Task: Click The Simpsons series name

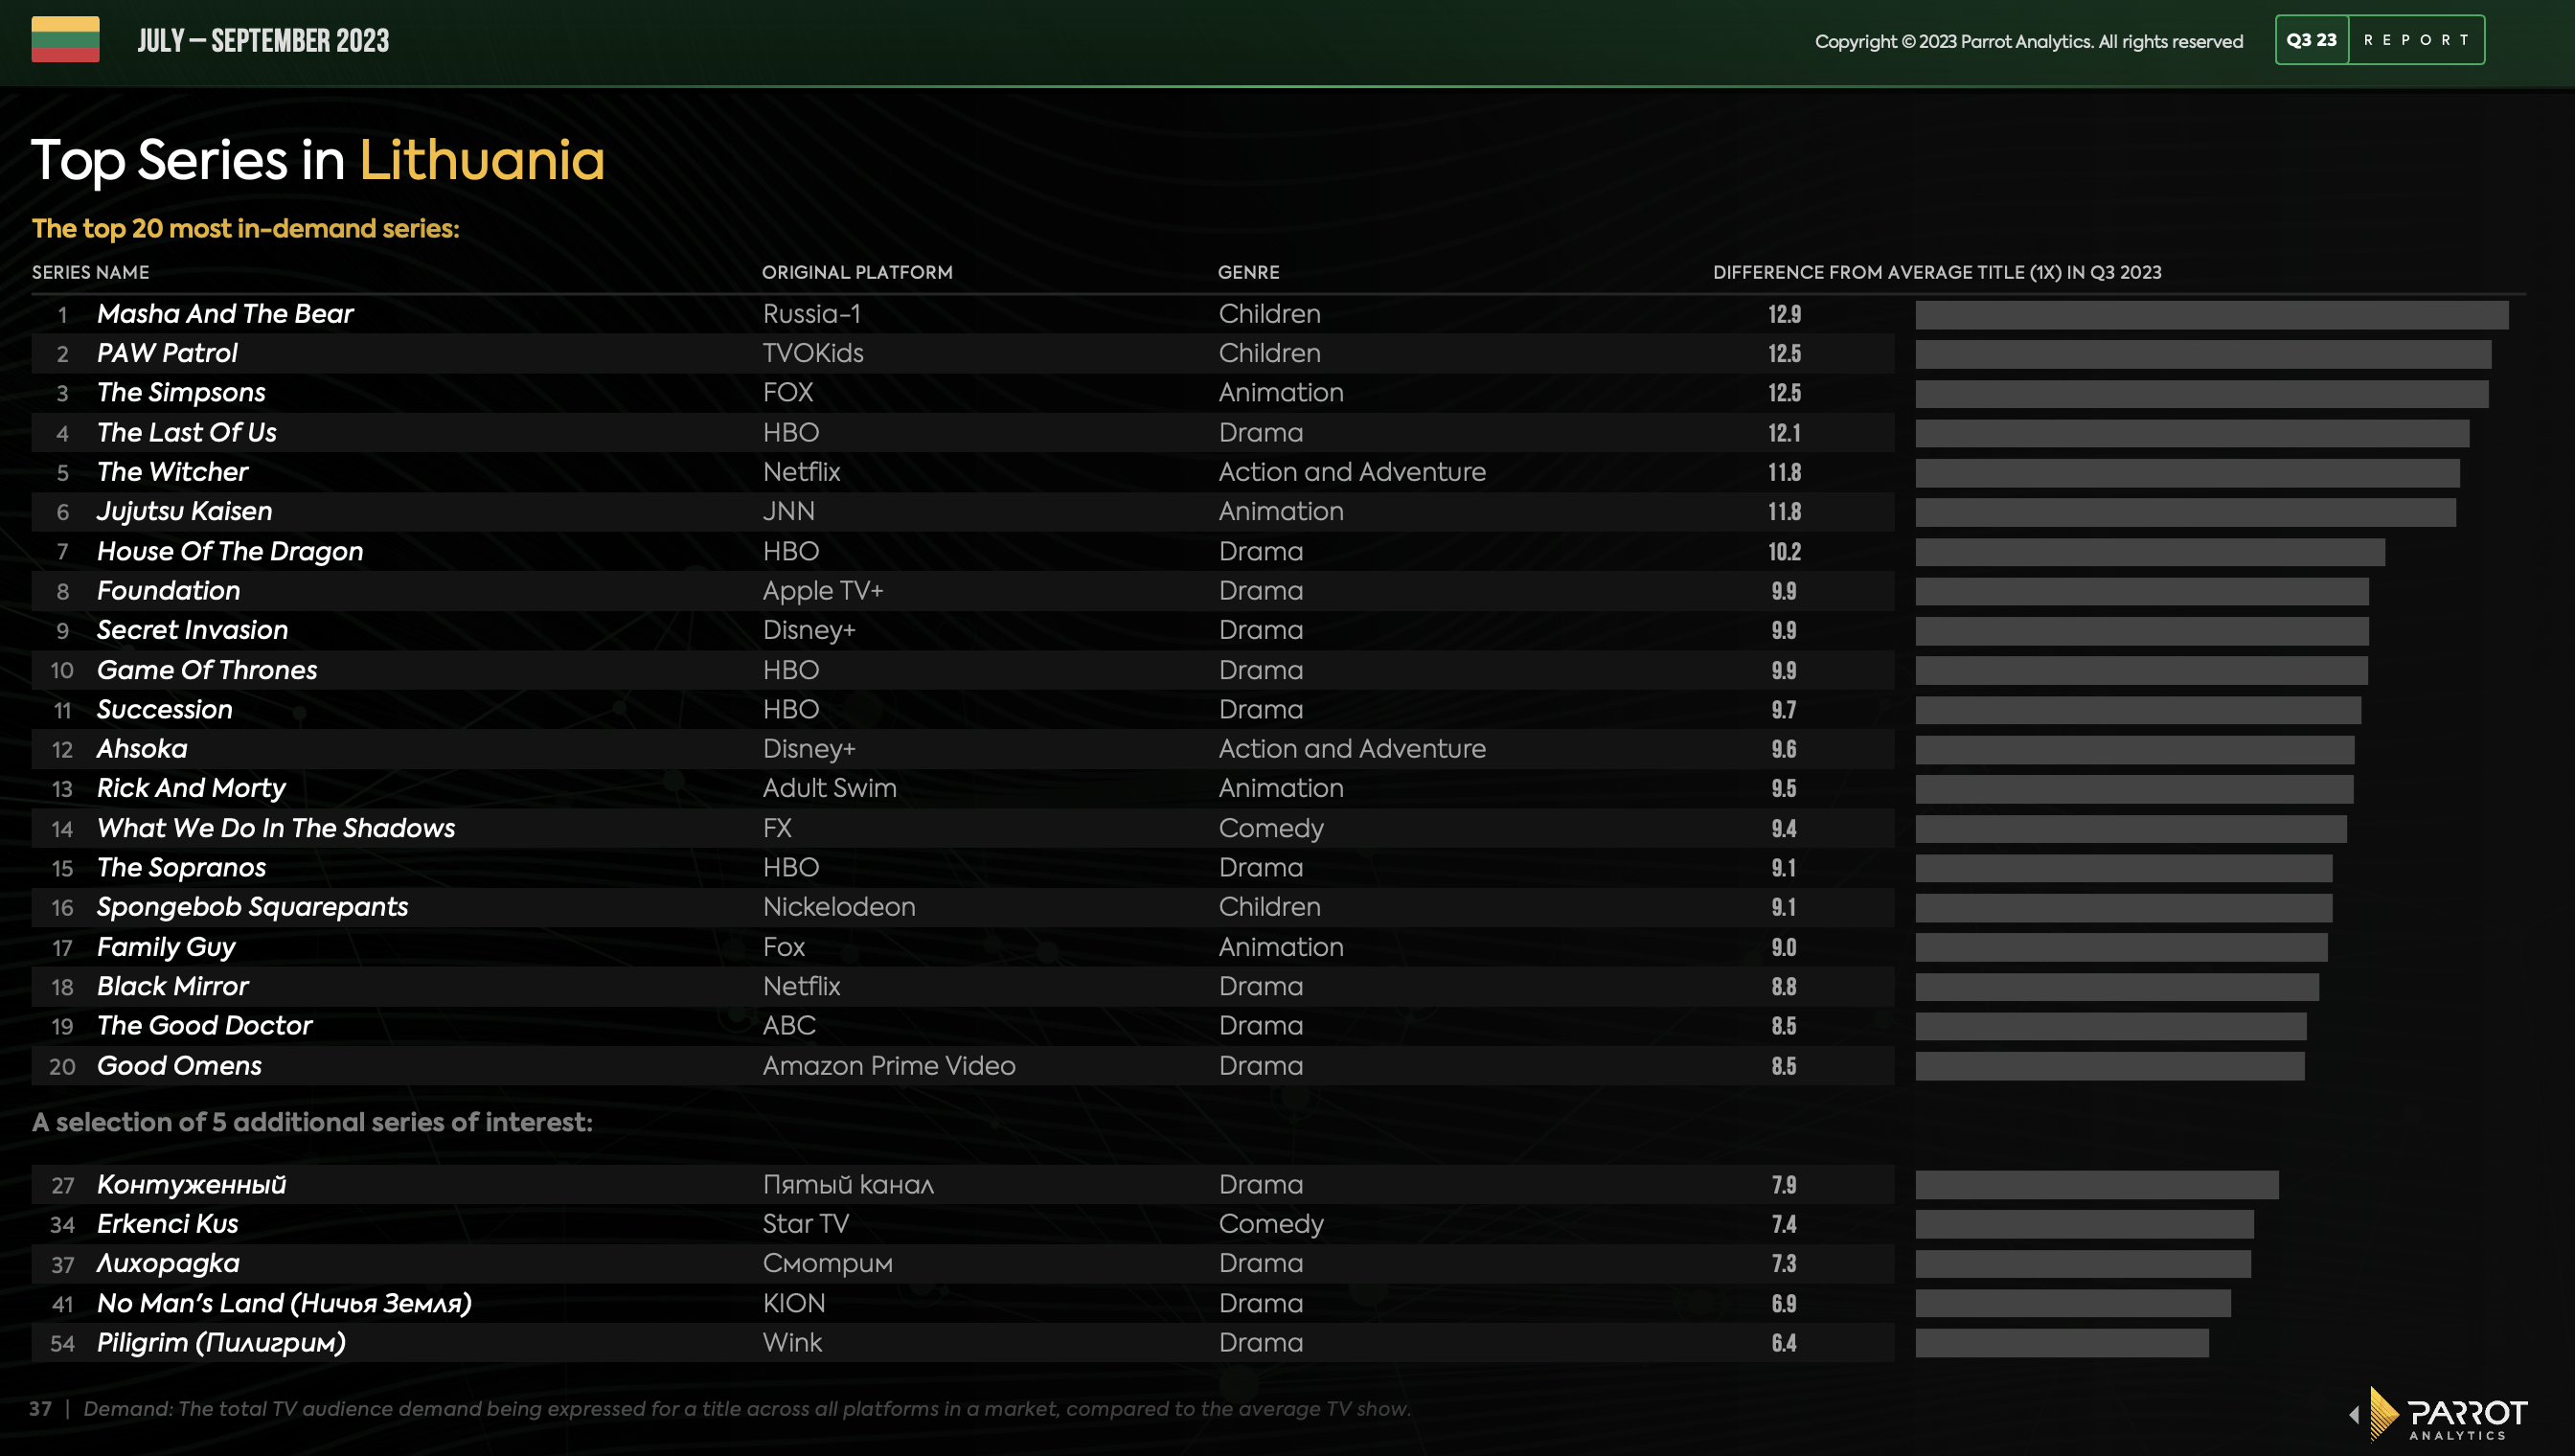Action: (x=181, y=393)
